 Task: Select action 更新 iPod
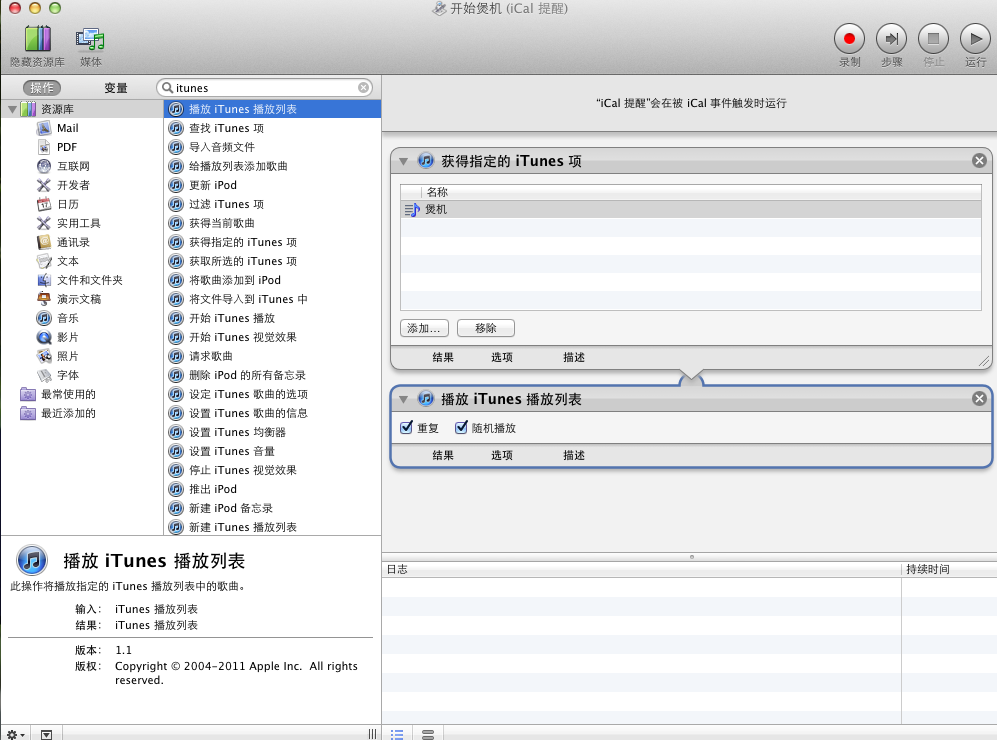pyautogui.click(x=273, y=186)
